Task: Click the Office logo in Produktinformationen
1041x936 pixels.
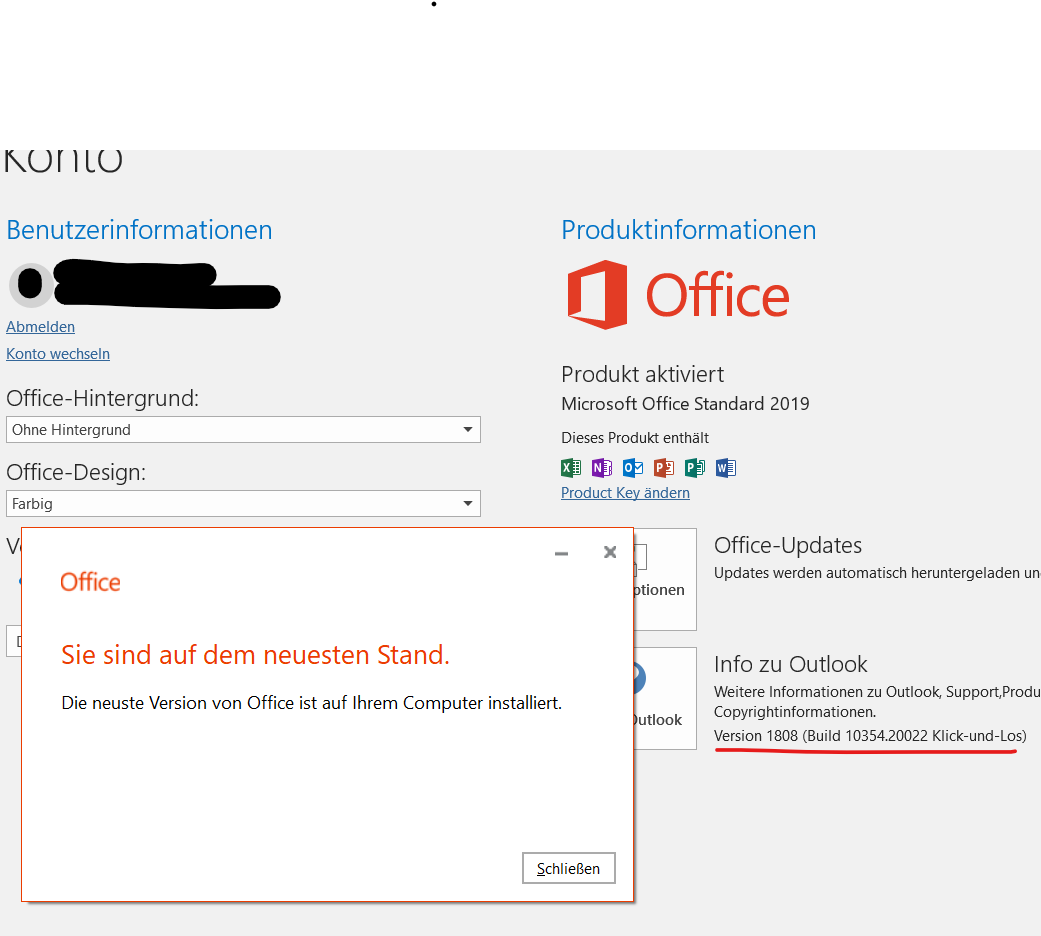Action: (x=678, y=295)
